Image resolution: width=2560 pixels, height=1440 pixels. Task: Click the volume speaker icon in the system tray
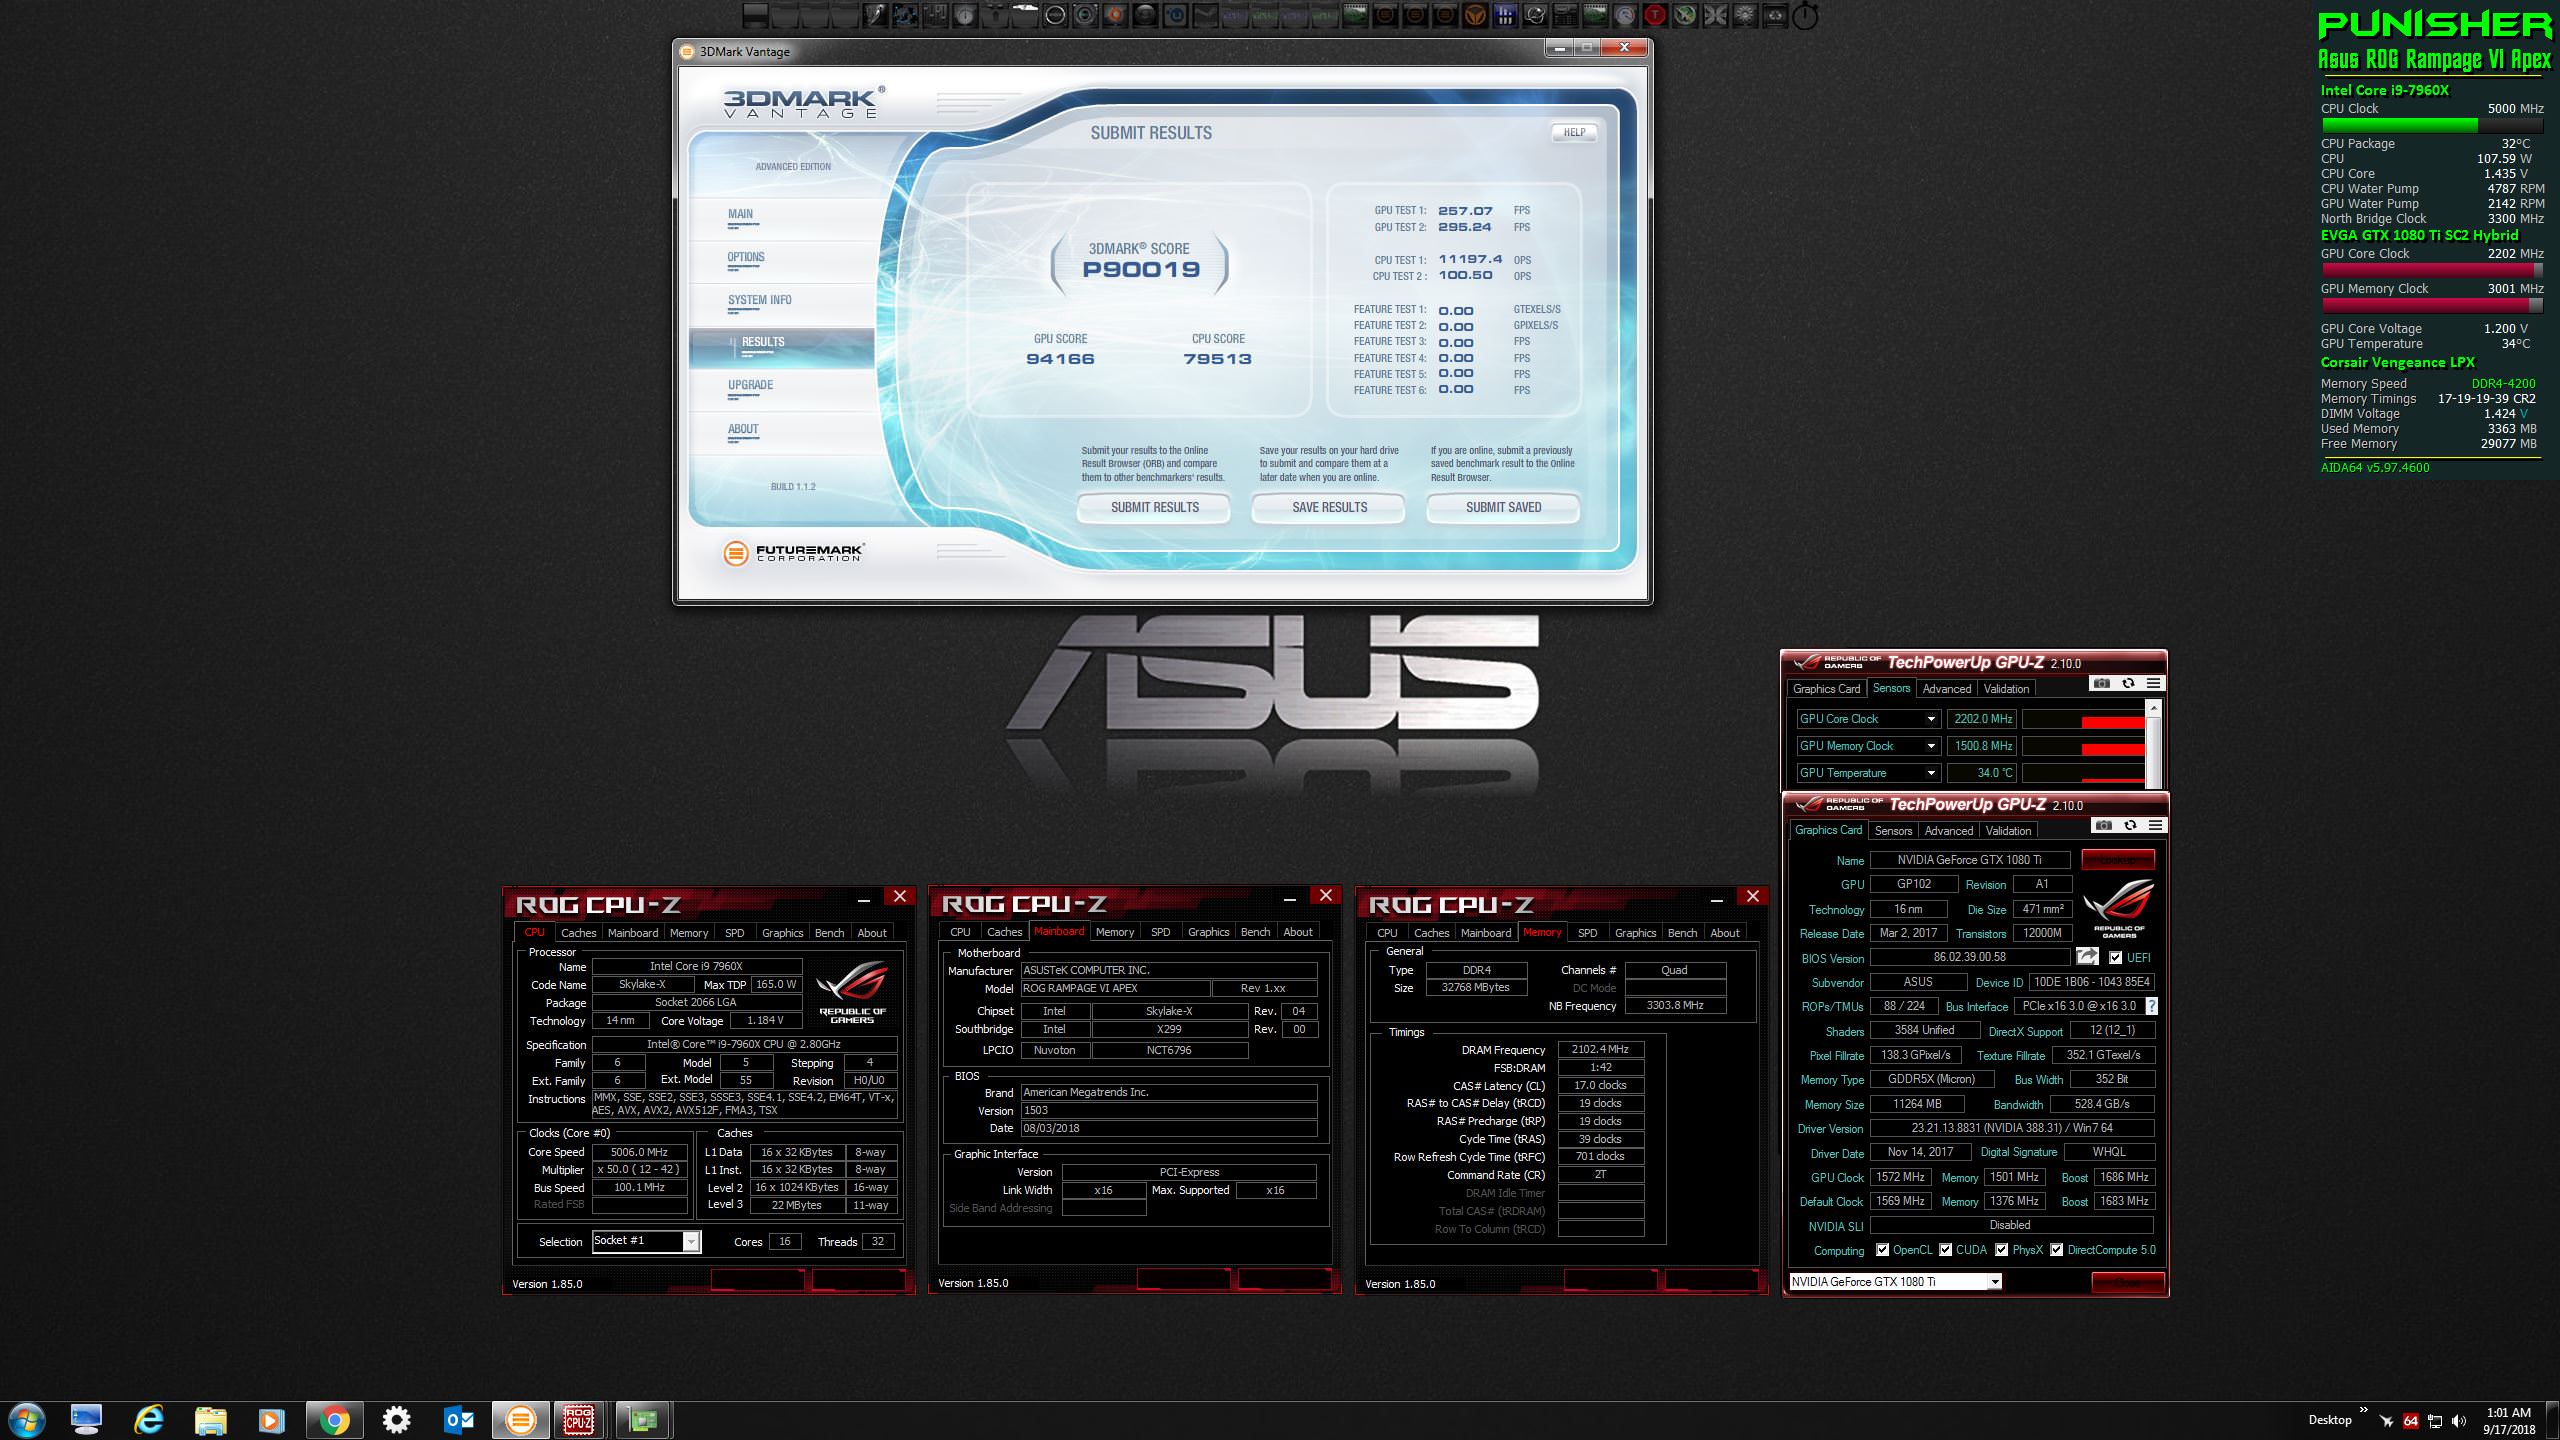point(2460,1421)
